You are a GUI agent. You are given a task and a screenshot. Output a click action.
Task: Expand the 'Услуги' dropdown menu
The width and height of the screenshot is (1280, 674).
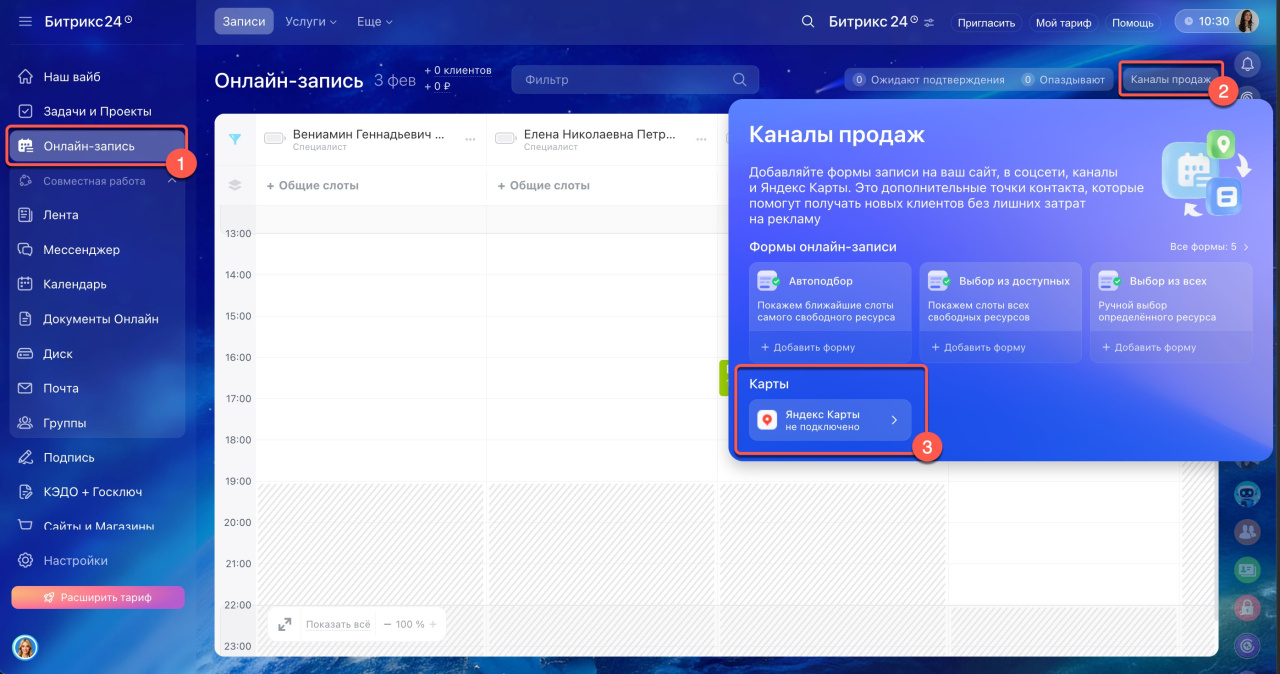coord(310,21)
